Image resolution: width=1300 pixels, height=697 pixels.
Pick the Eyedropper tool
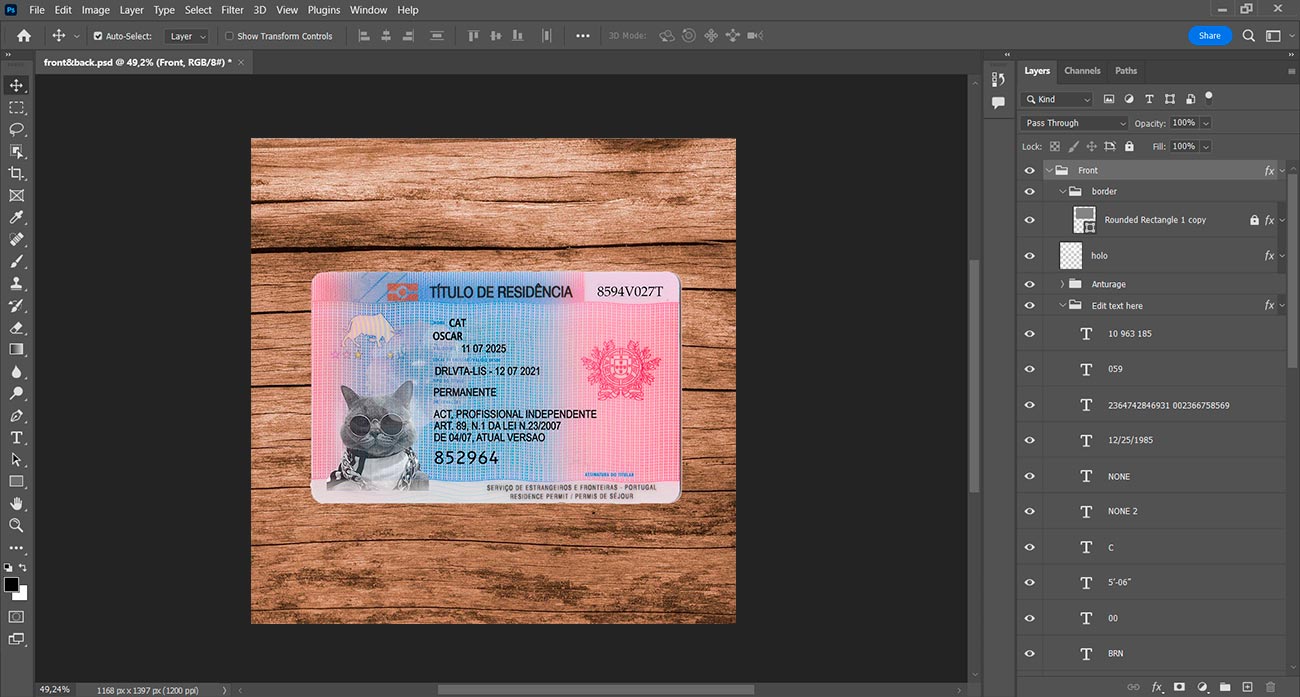click(16, 217)
